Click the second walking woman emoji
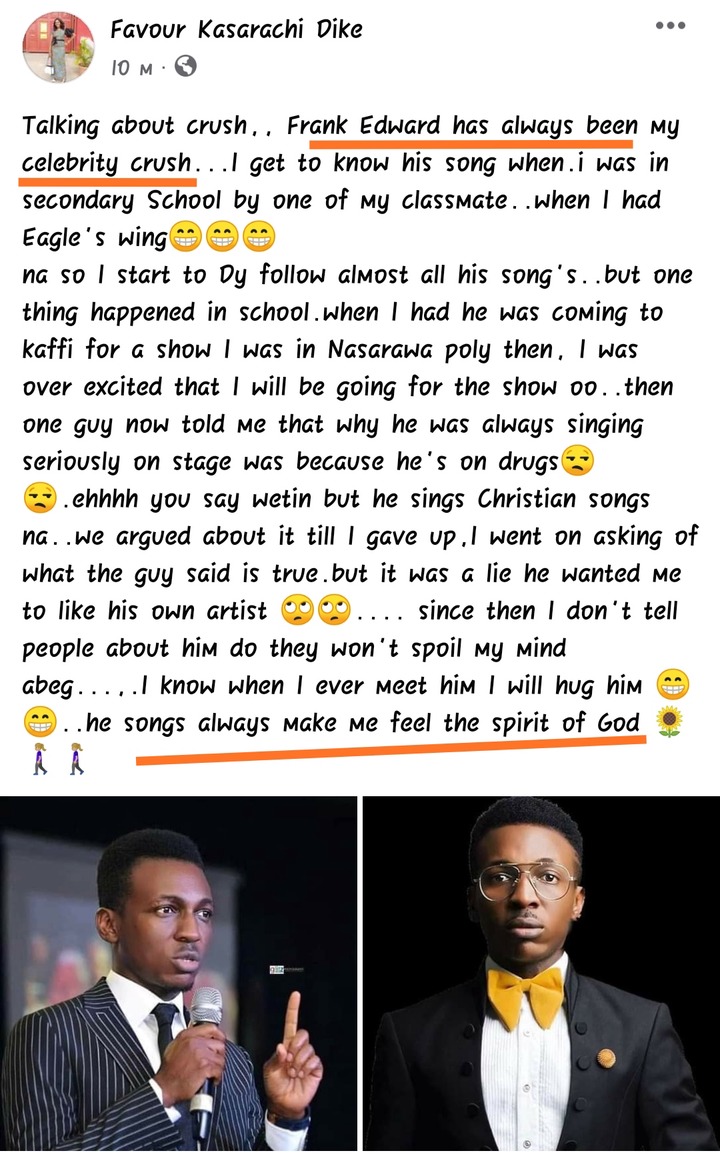 click(76, 759)
